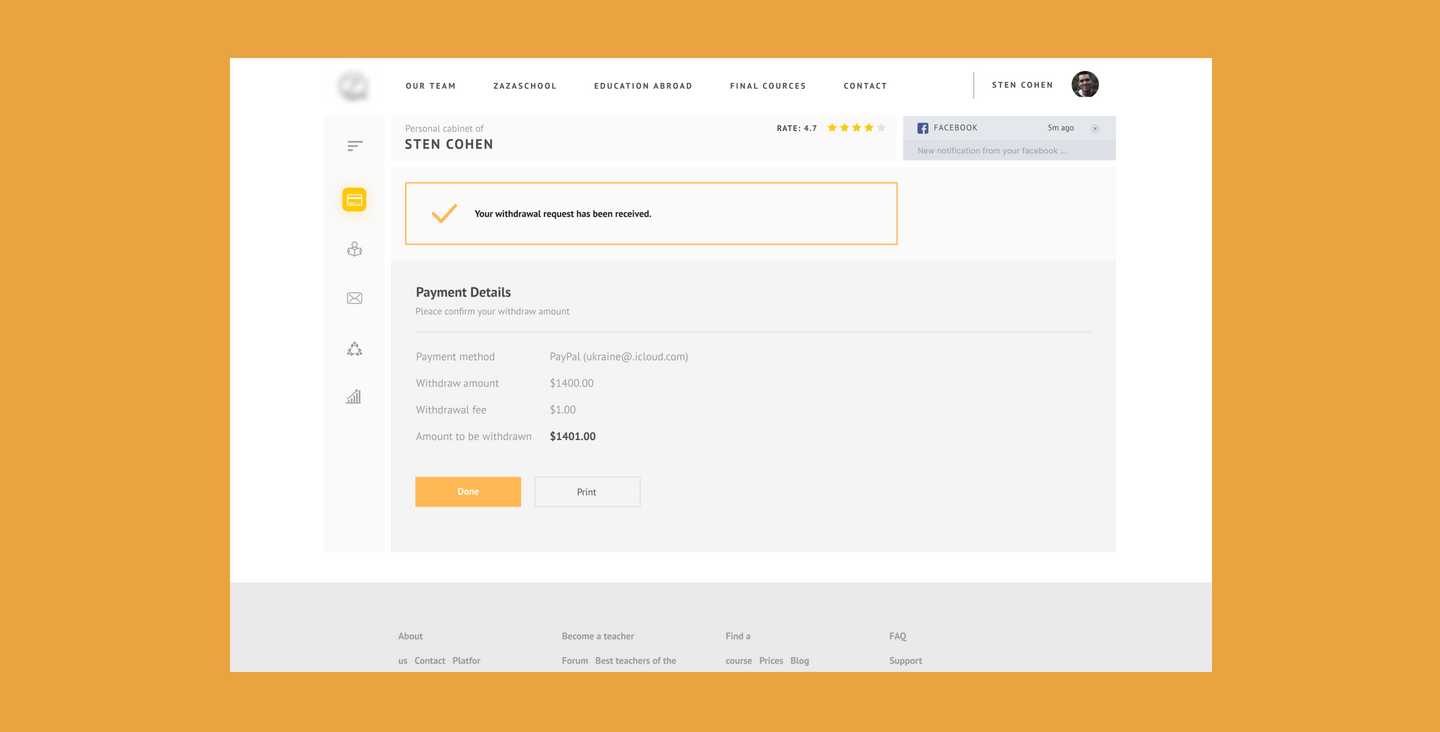Open the statistics bar chart icon
Image resolution: width=1440 pixels, height=732 pixels.
[354, 397]
